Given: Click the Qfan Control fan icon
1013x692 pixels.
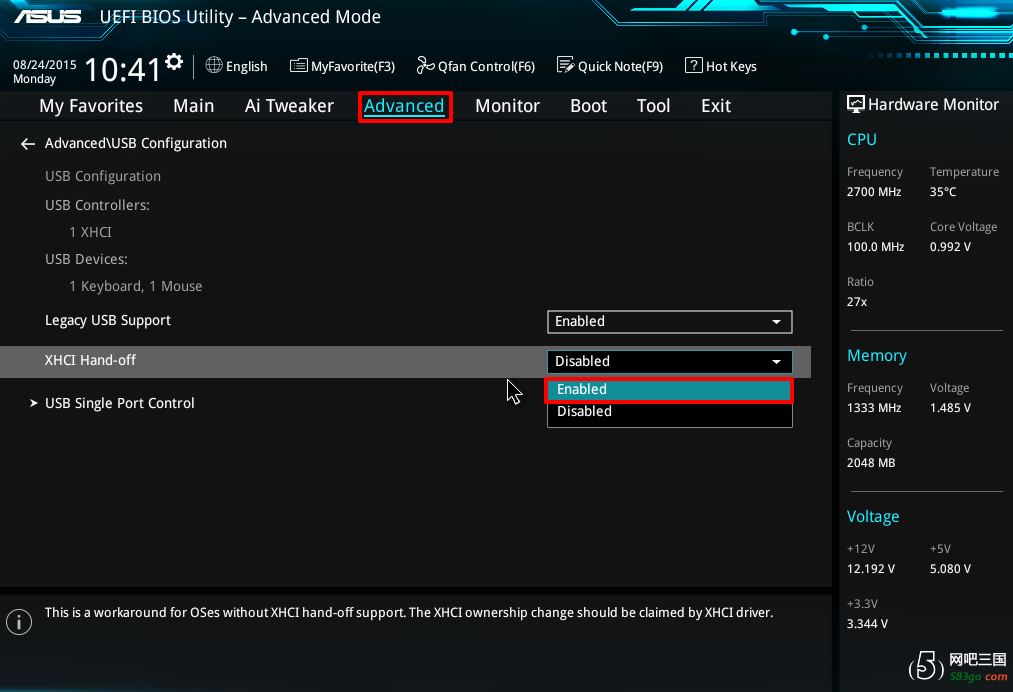Looking at the screenshot, I should (426, 65).
